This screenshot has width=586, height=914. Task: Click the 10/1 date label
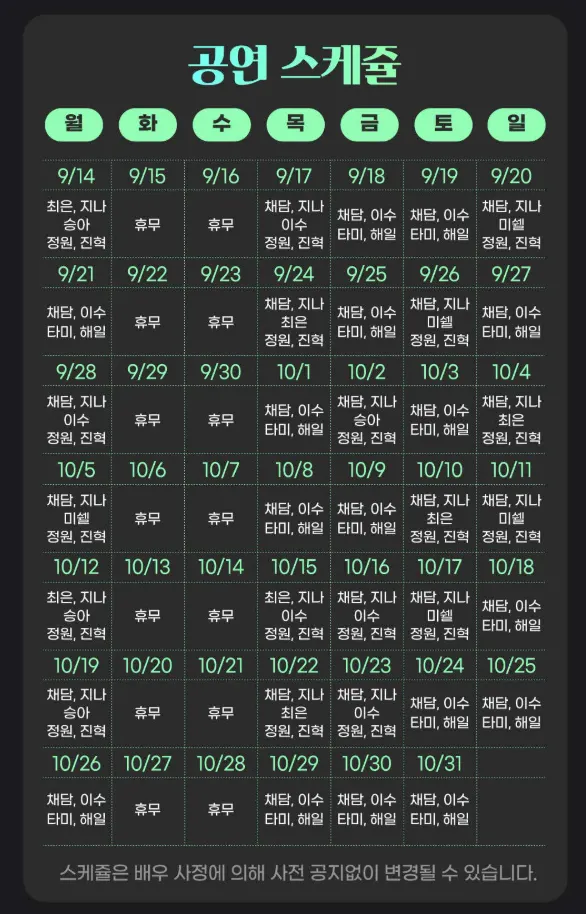click(x=294, y=371)
